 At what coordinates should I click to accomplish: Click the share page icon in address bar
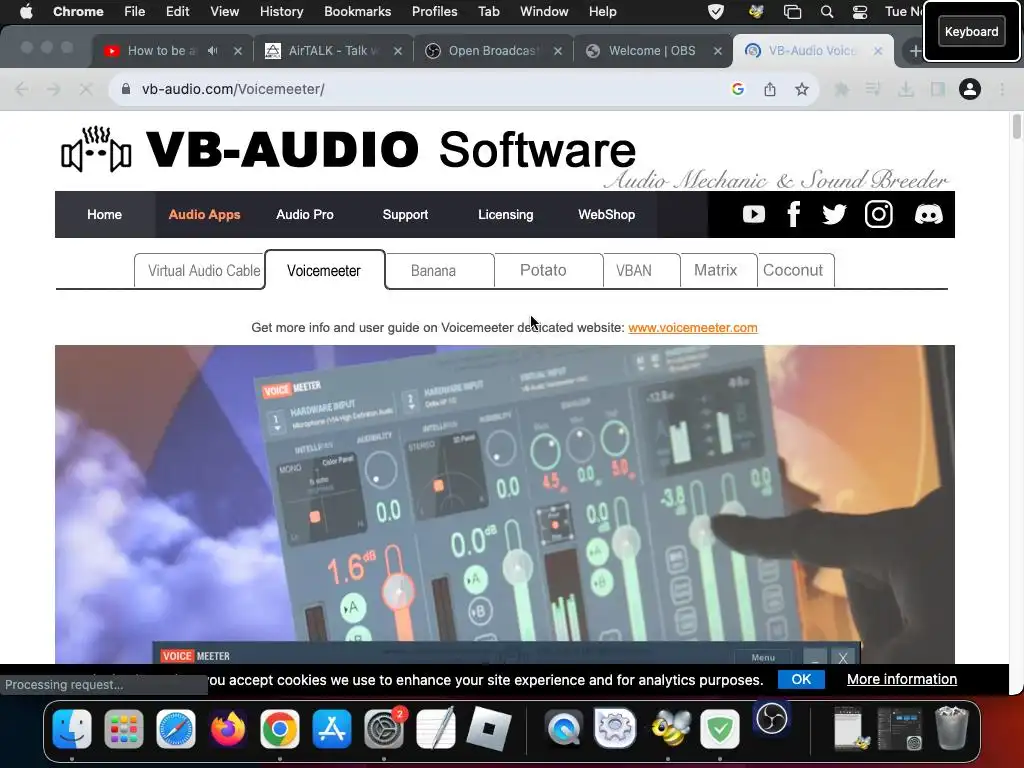(770, 89)
